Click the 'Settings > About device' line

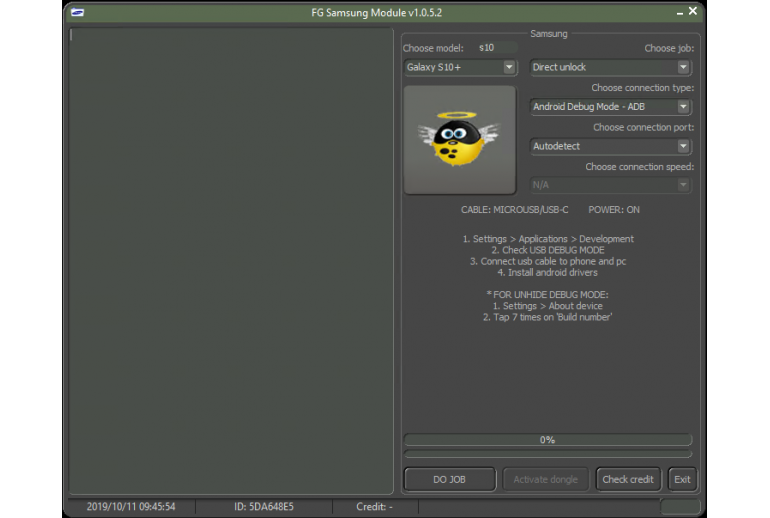[548, 306]
